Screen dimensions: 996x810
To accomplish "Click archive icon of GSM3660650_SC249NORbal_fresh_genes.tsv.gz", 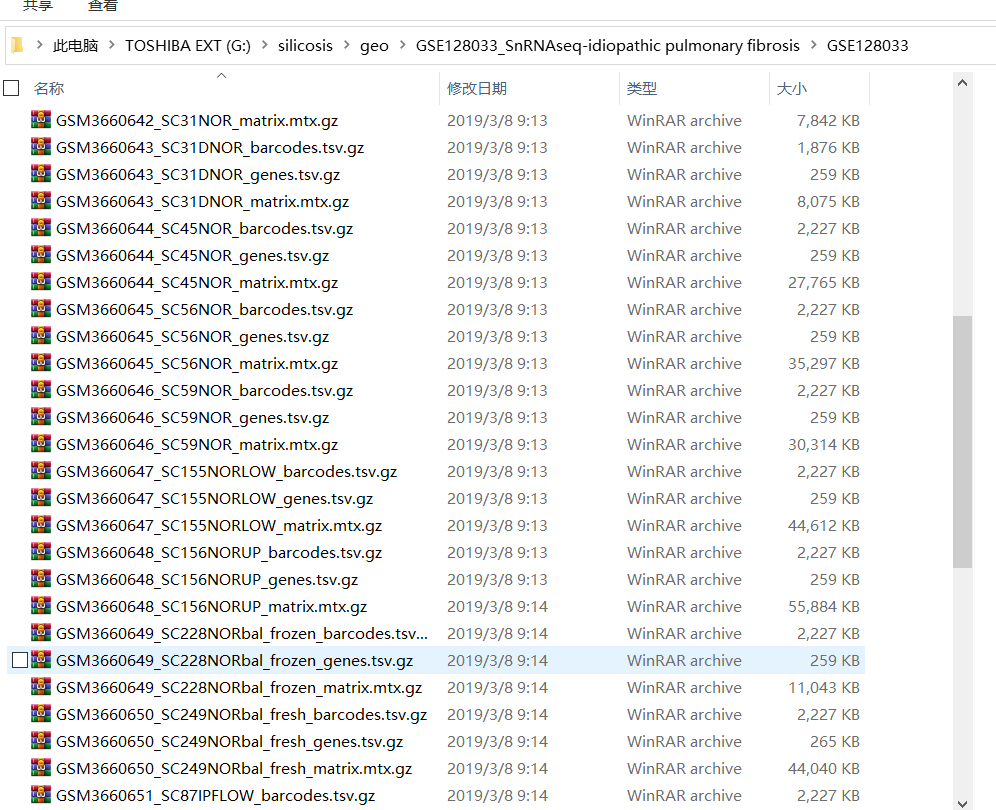I will (41, 740).
